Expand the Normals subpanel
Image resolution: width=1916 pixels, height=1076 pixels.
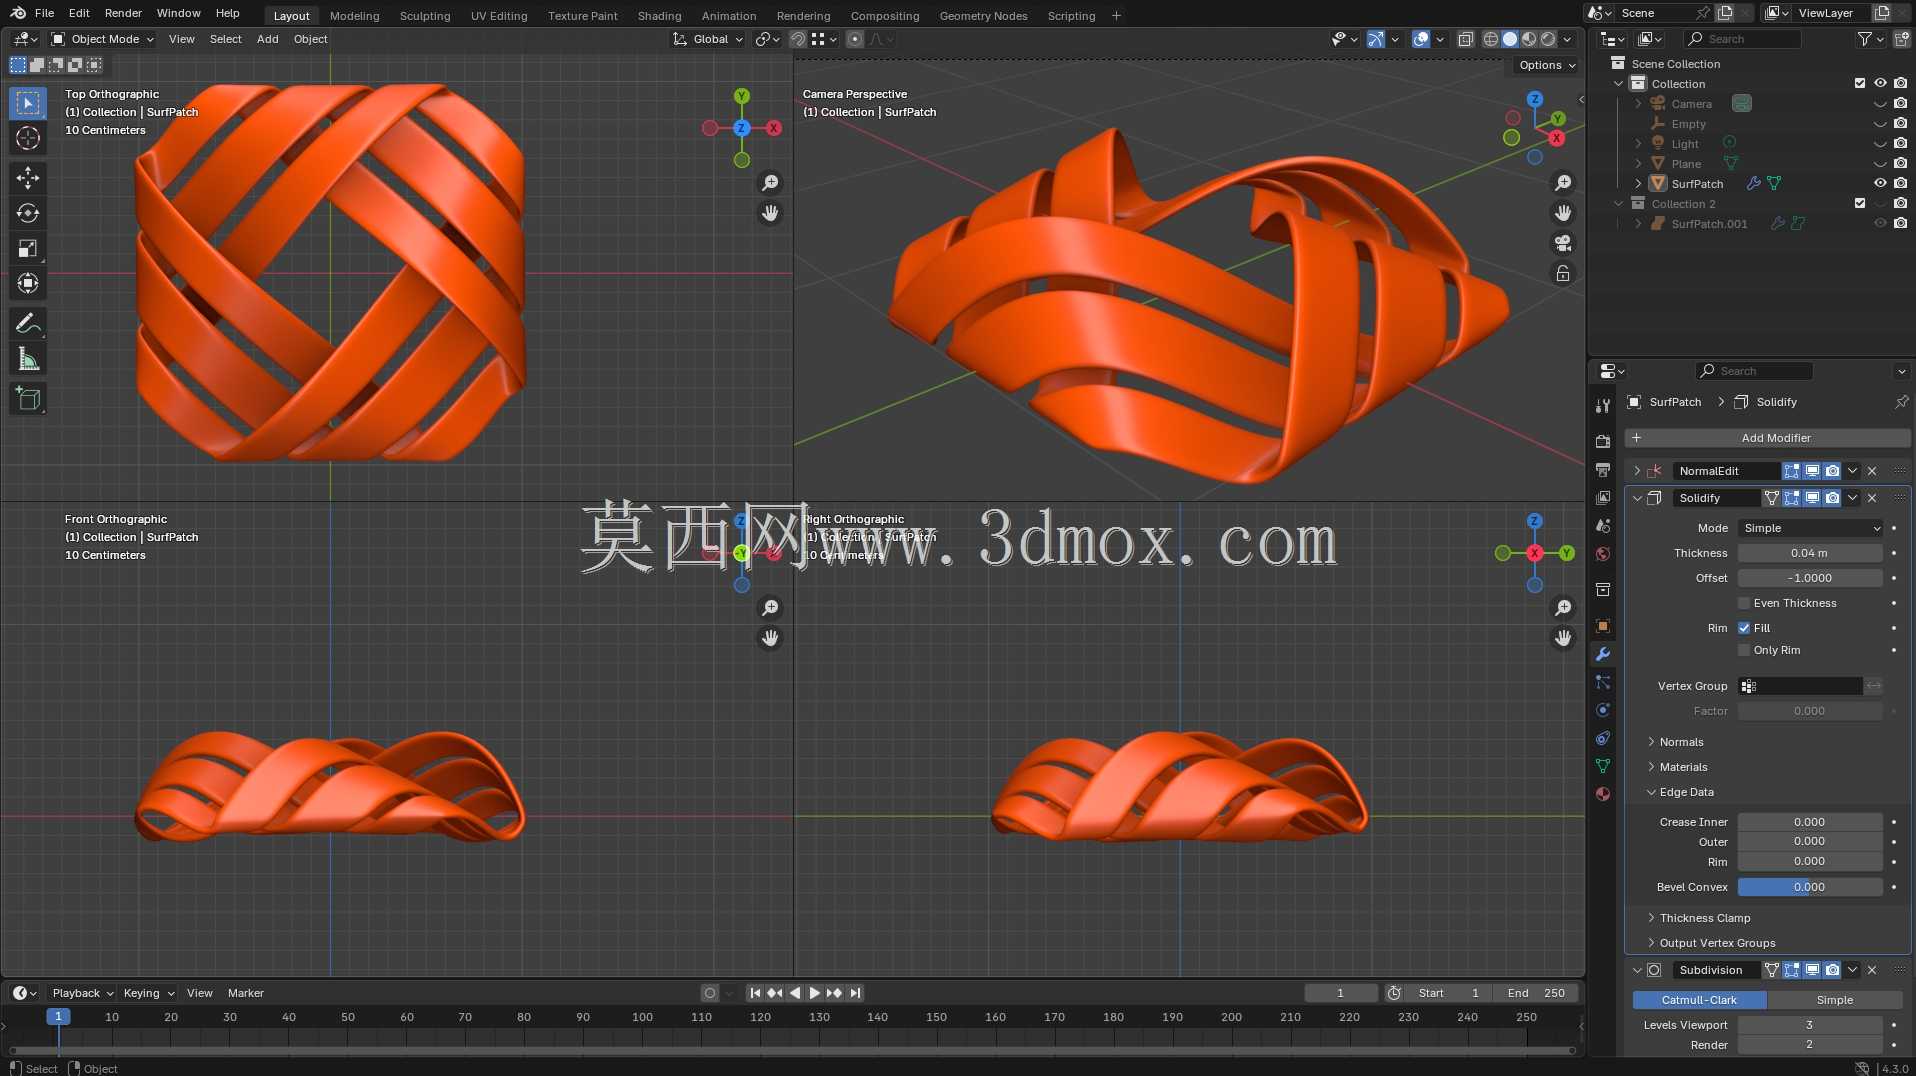coord(1681,742)
